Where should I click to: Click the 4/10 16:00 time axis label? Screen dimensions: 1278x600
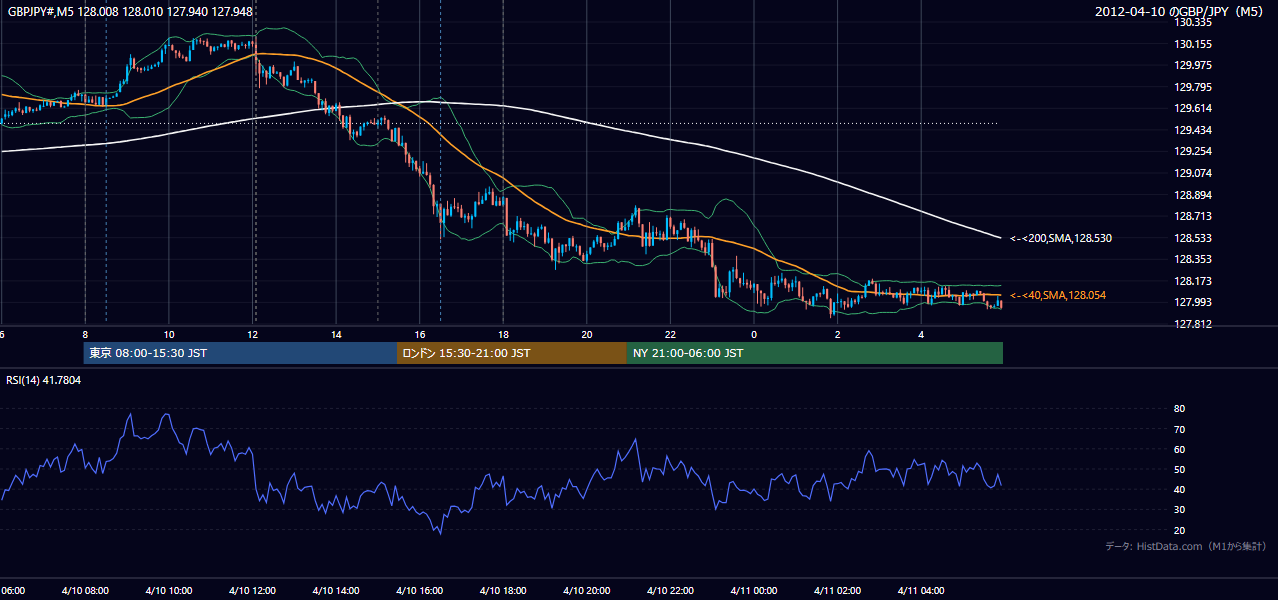[419, 591]
